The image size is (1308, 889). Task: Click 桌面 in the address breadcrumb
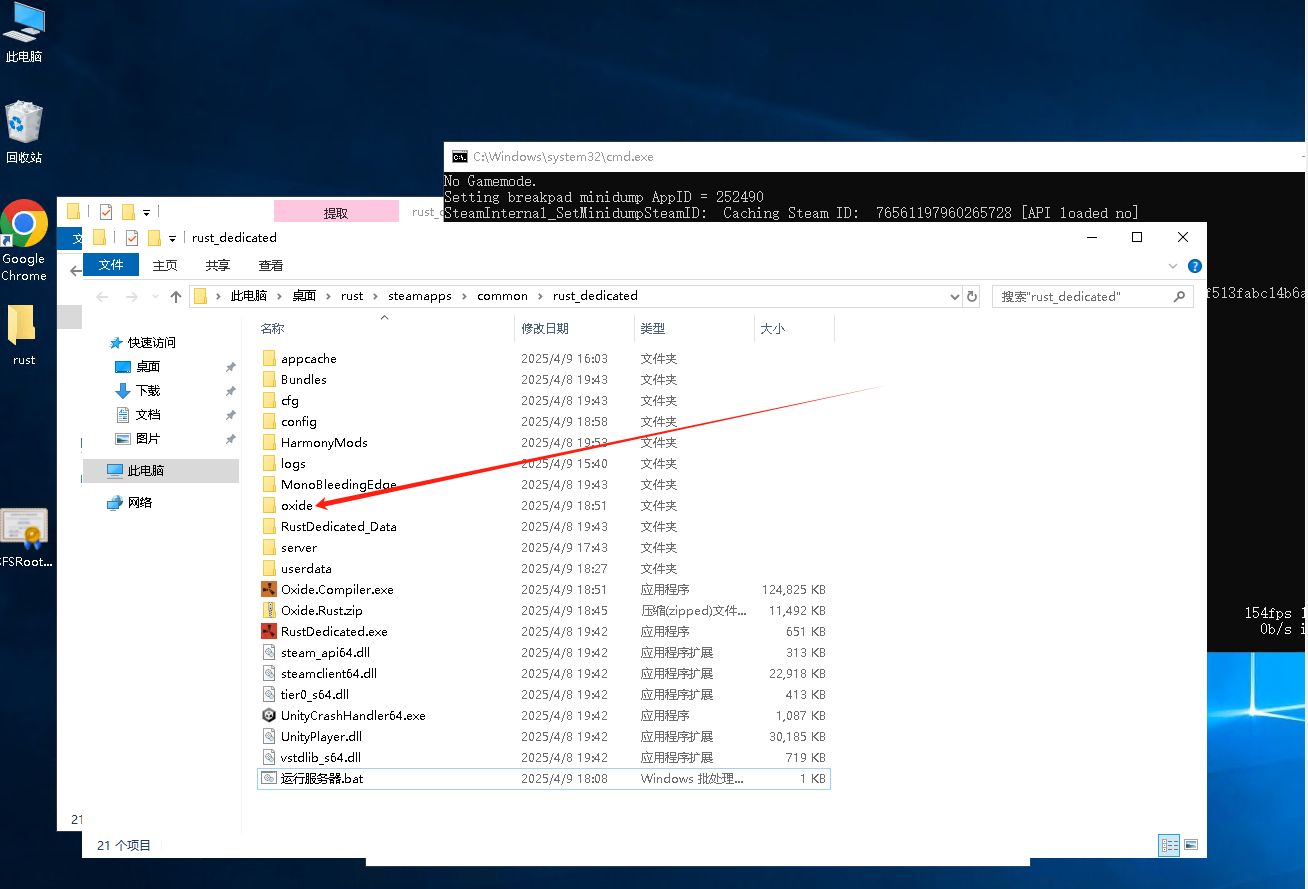point(304,296)
